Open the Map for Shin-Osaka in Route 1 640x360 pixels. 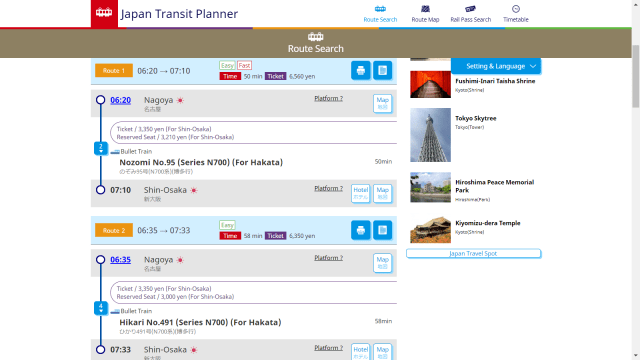point(382,193)
